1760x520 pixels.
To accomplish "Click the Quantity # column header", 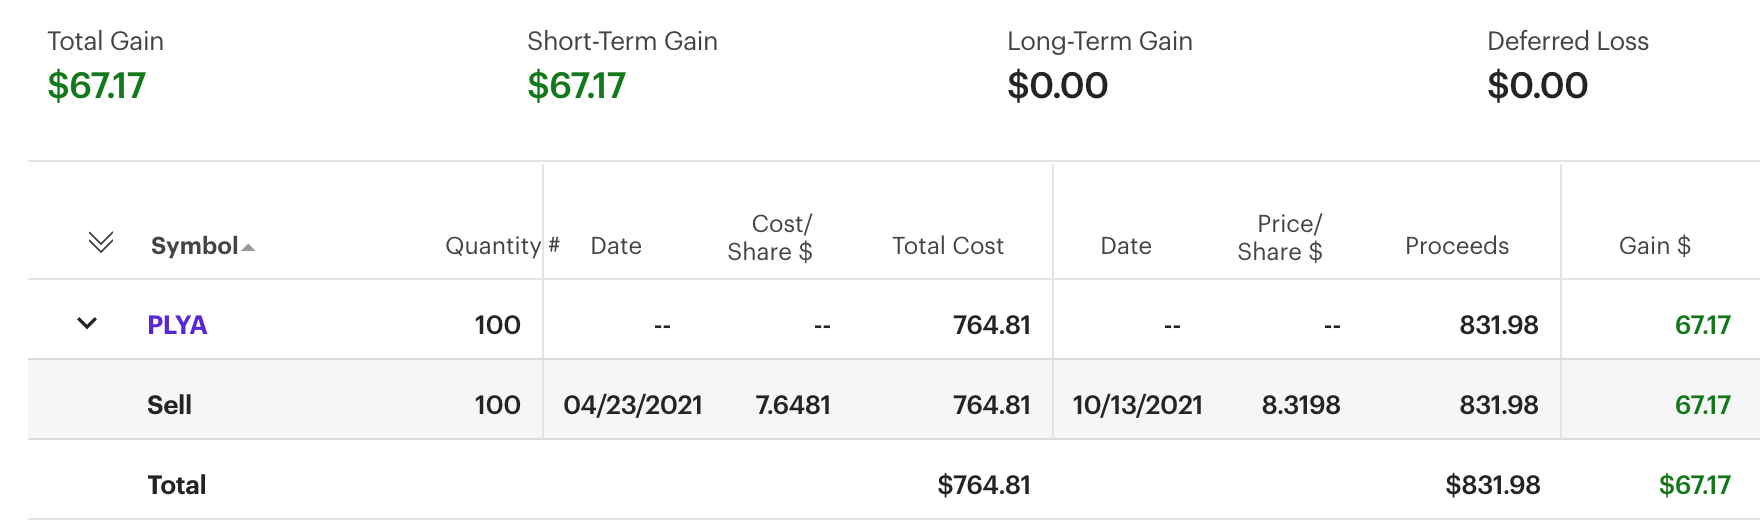I will tap(501, 246).
